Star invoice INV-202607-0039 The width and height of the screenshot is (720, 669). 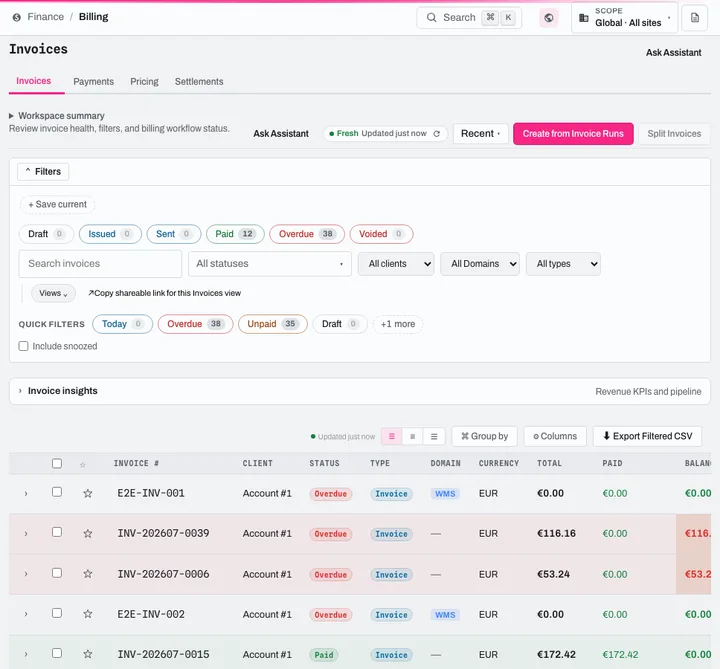[x=88, y=534]
